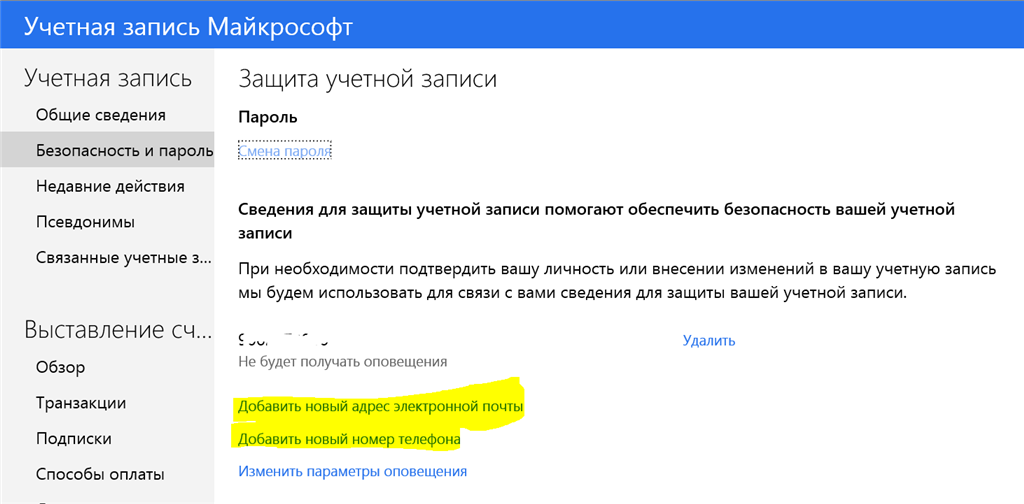Go to Способы оплаты page
Viewport: 1024px width, 504px height.
tap(100, 474)
